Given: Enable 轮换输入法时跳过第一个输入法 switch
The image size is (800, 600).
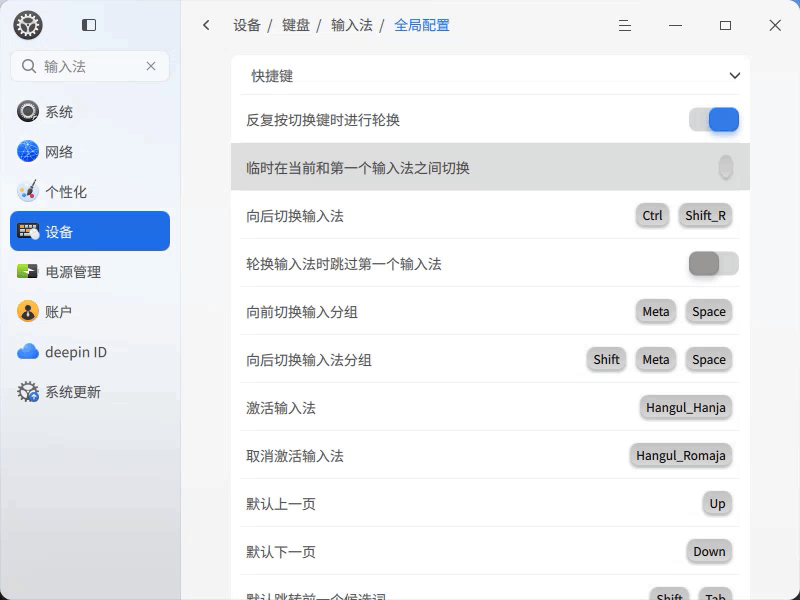Looking at the screenshot, I should tap(714, 264).
